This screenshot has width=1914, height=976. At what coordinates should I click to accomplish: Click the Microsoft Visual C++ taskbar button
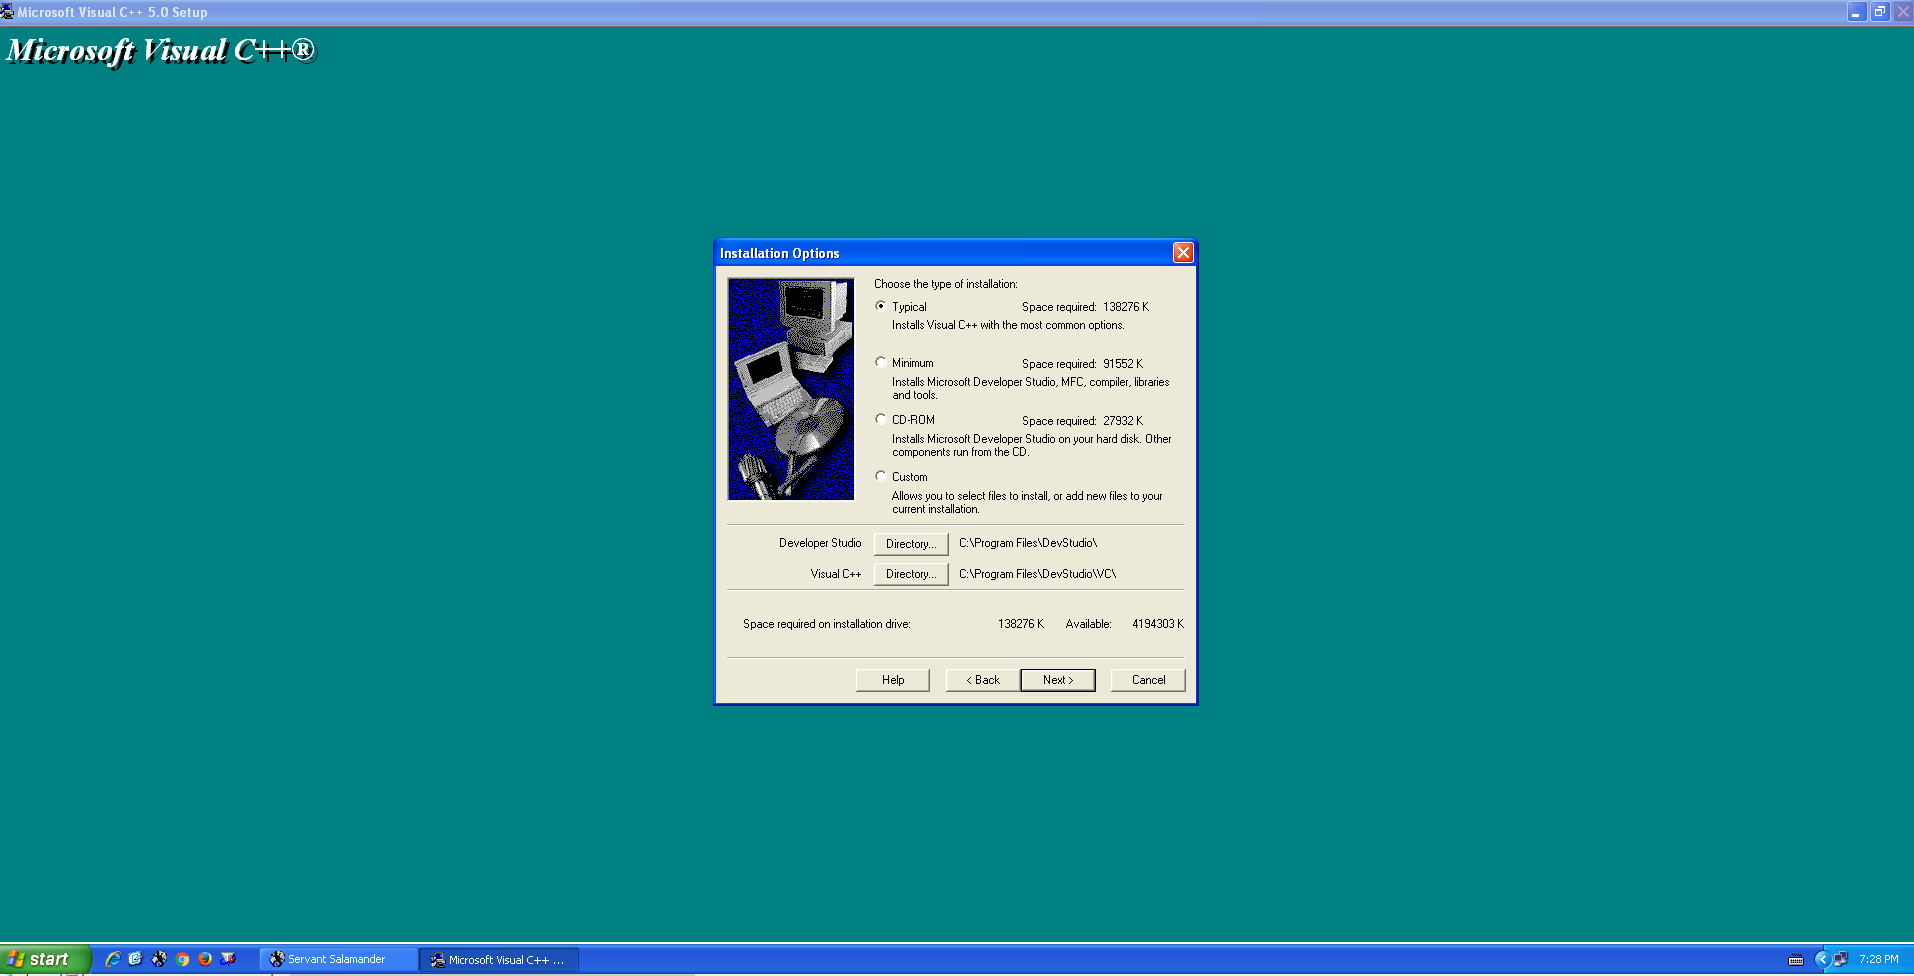(x=498, y=959)
